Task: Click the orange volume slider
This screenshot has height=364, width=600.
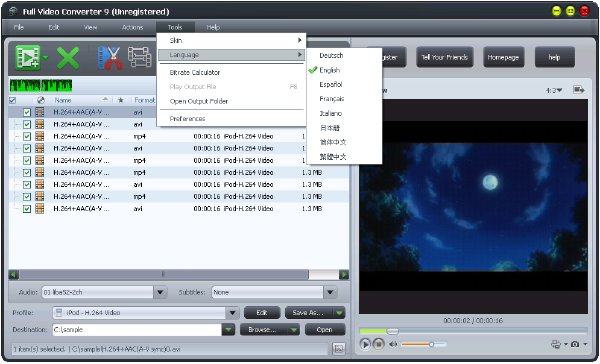Action: [423, 344]
